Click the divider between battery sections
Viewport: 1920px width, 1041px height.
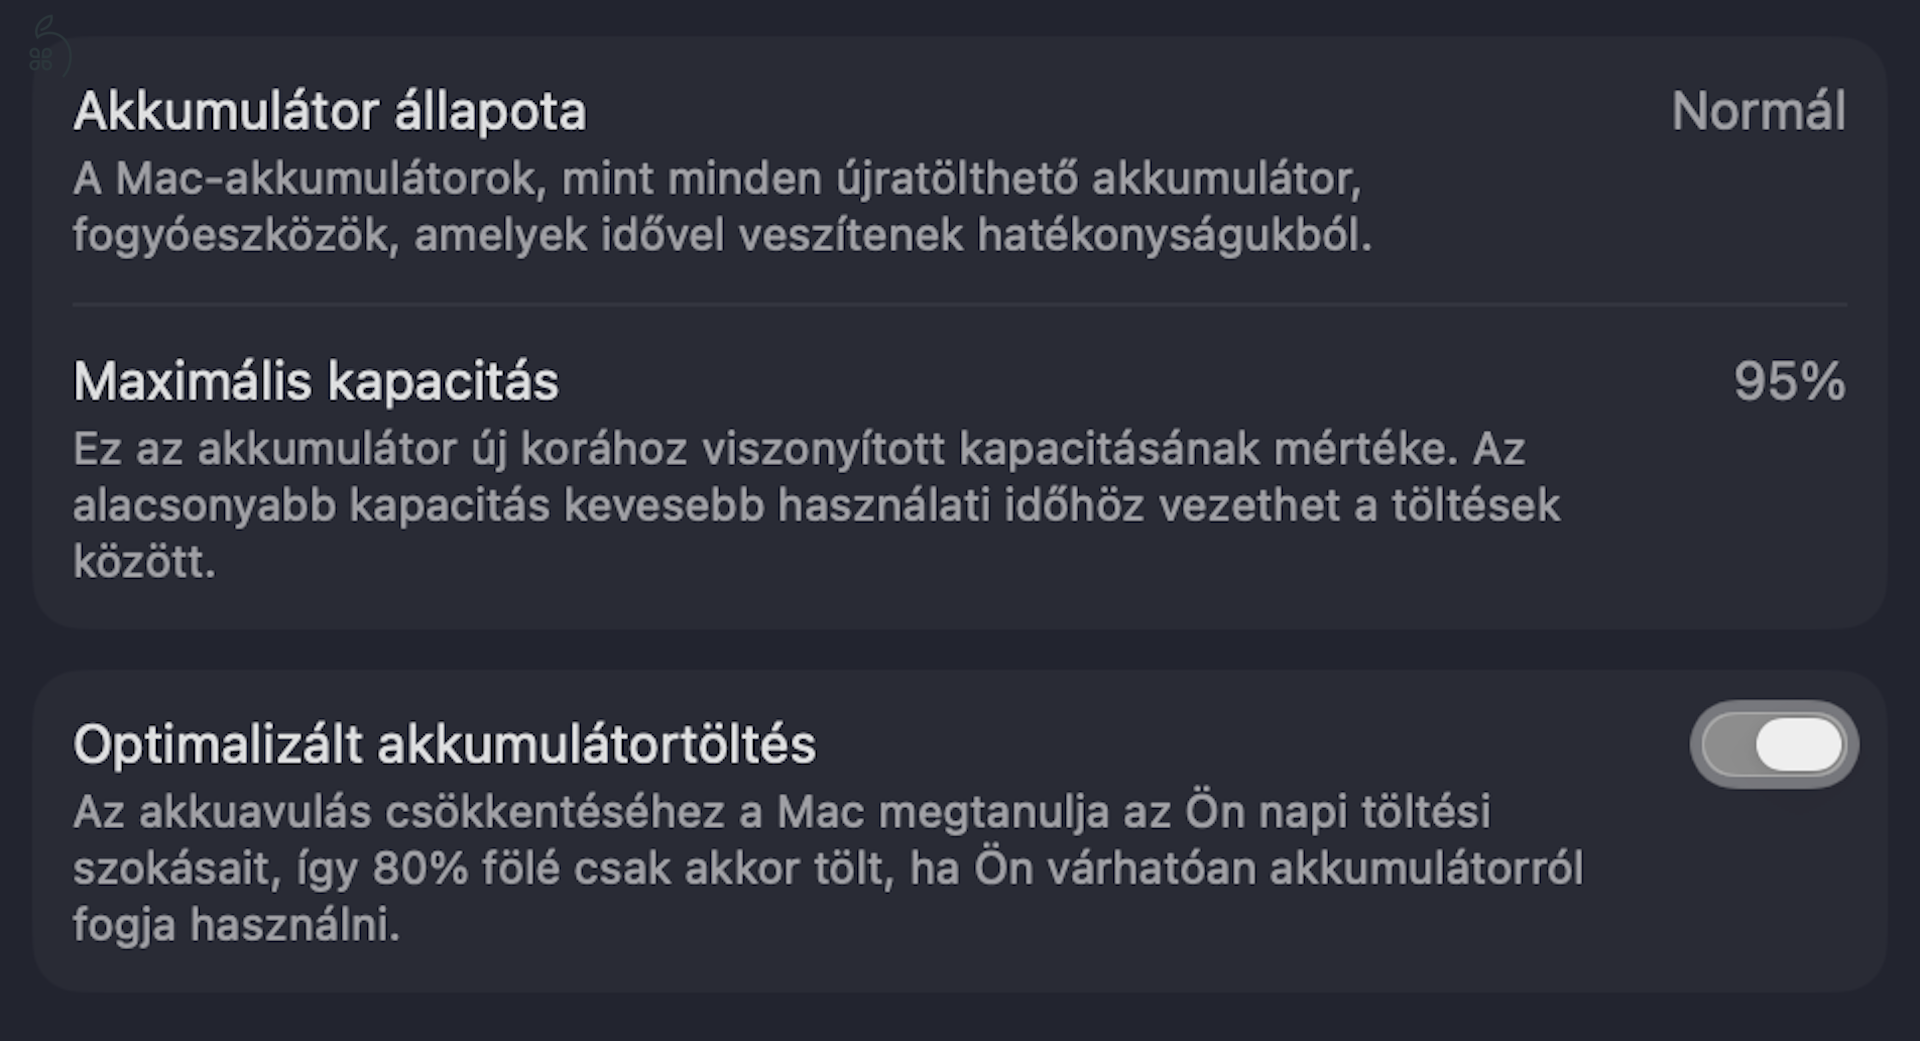pos(960,299)
